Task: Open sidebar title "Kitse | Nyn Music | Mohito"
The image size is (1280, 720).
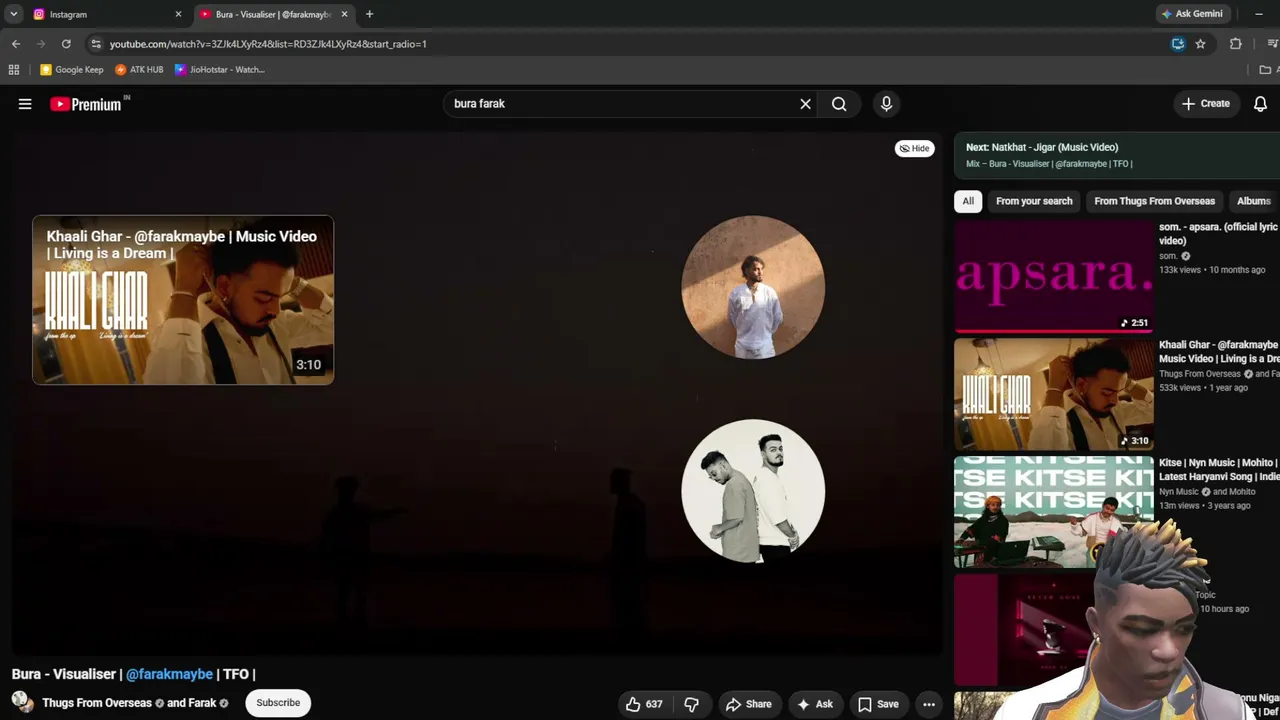Action: [x=1218, y=470]
